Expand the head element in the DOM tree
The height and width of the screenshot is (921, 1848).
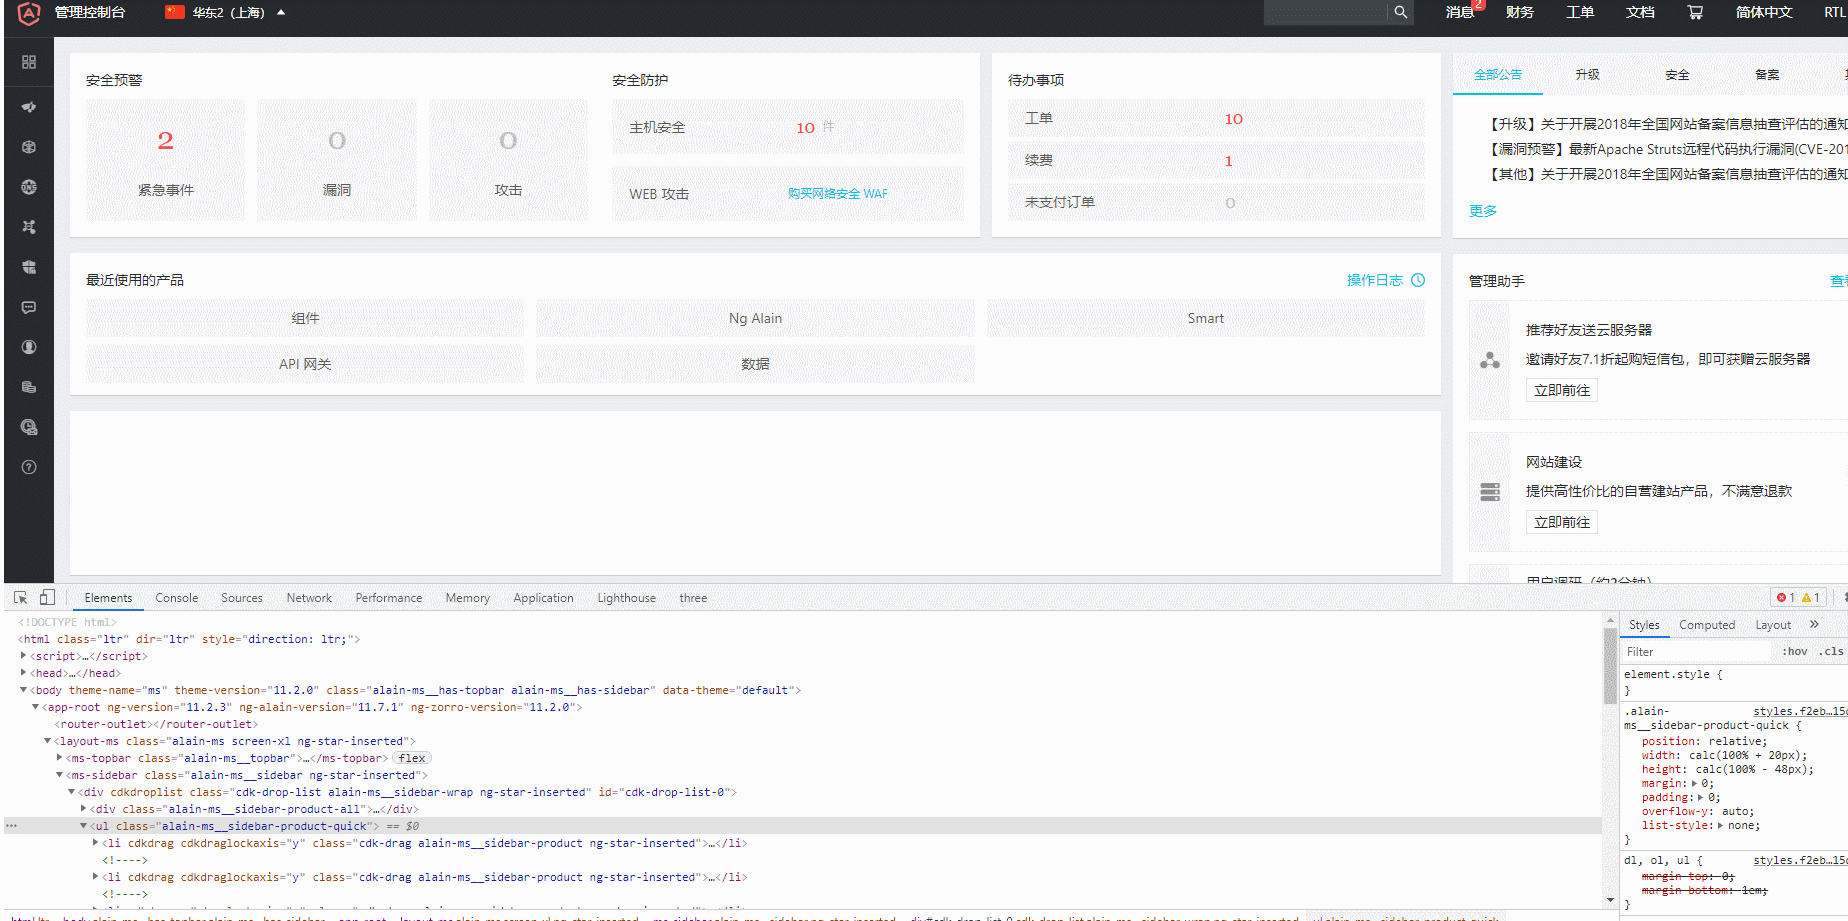click(x=24, y=672)
